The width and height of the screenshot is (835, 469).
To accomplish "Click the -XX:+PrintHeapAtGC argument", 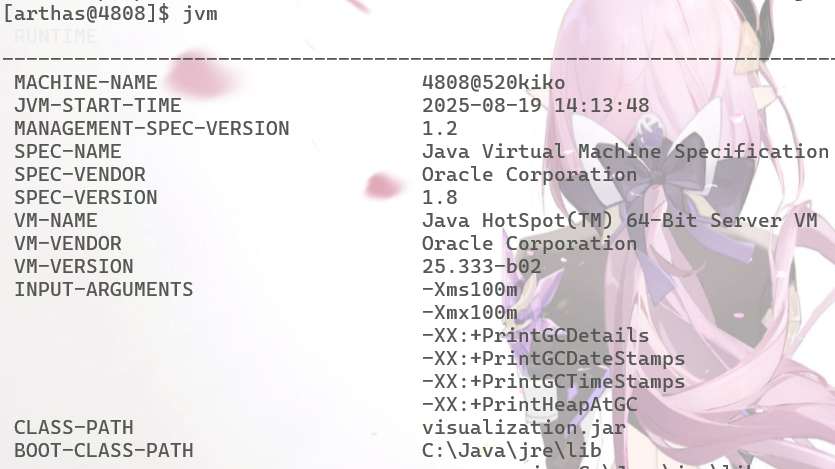I will pos(530,404).
